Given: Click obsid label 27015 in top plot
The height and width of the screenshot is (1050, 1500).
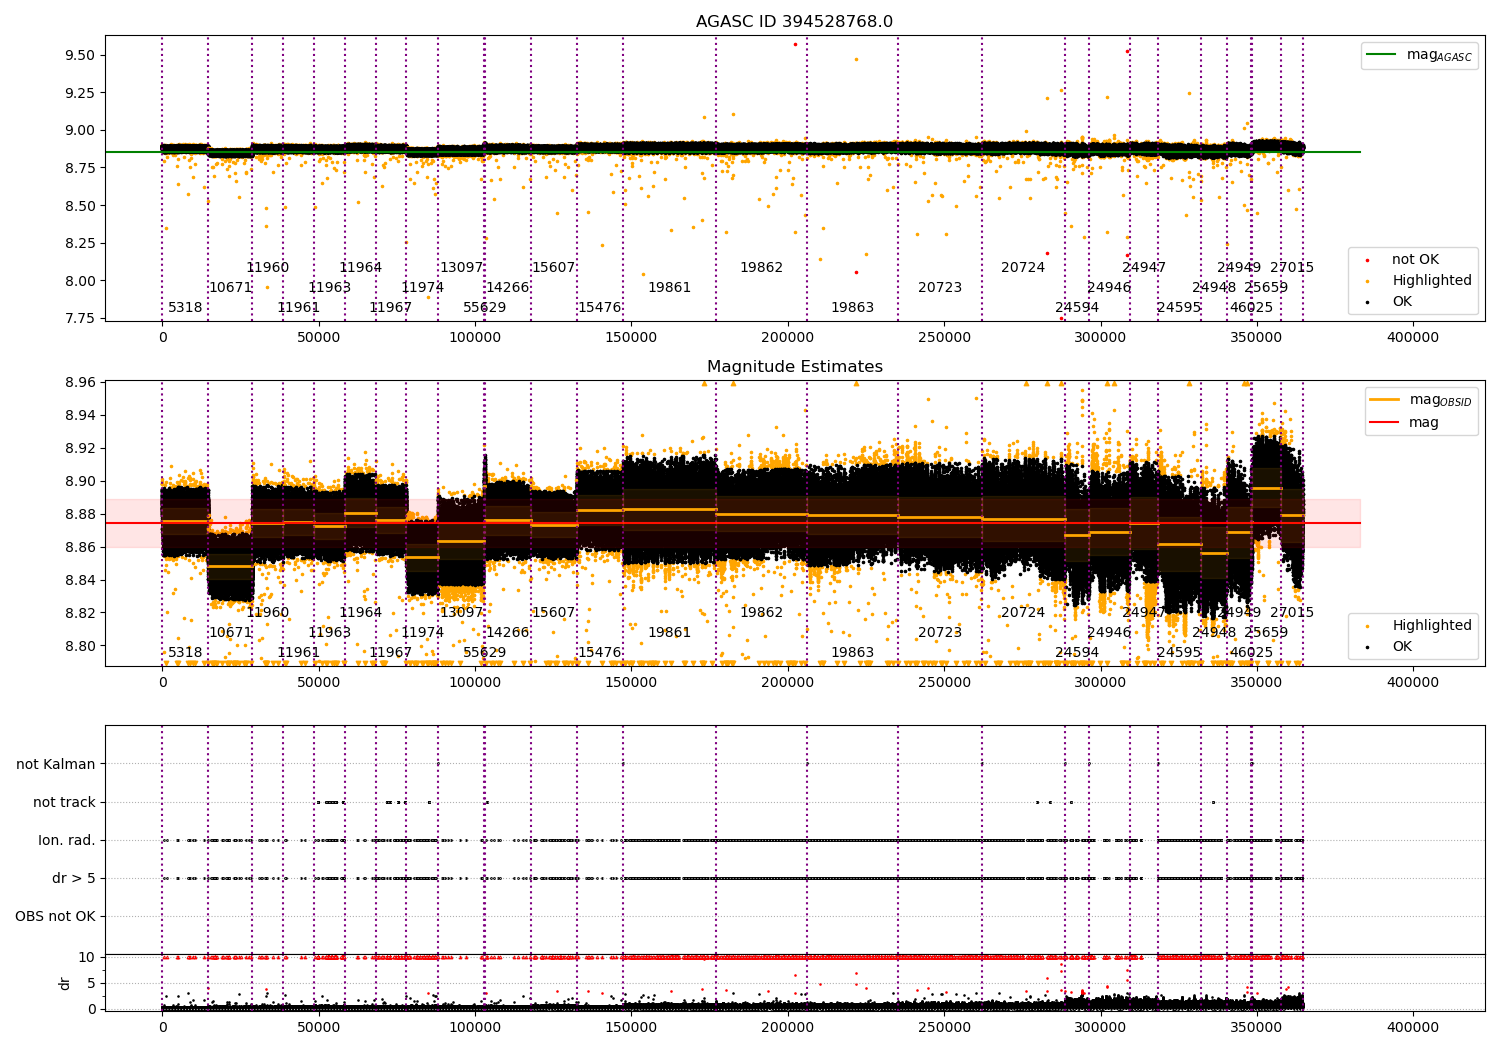Looking at the screenshot, I should tap(1292, 268).
